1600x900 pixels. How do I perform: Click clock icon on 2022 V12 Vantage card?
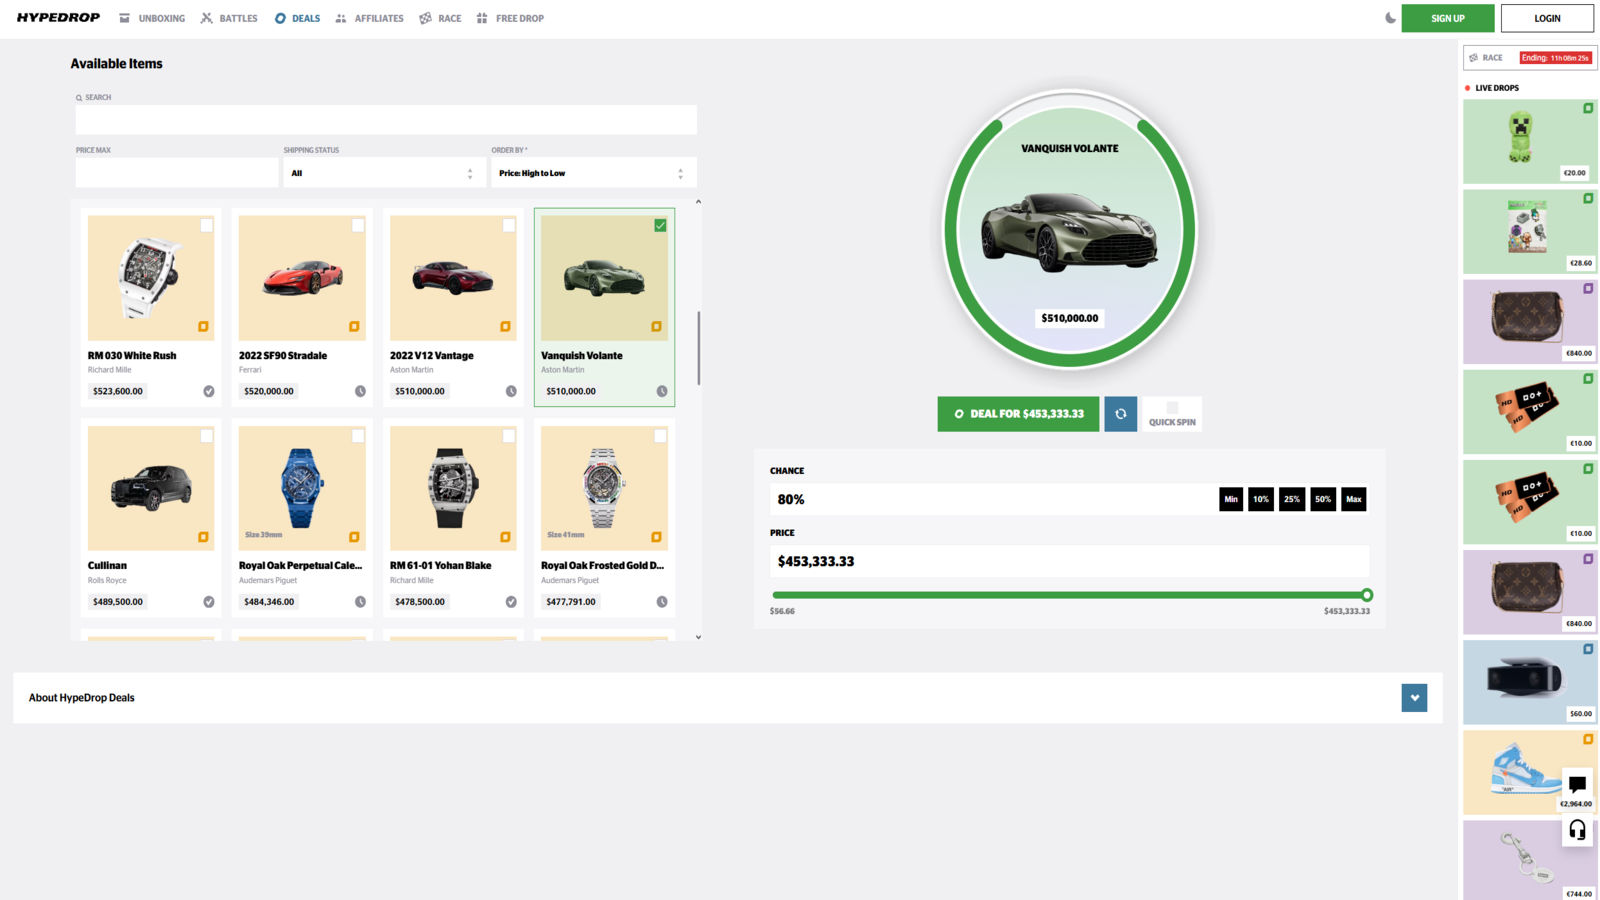coord(511,391)
